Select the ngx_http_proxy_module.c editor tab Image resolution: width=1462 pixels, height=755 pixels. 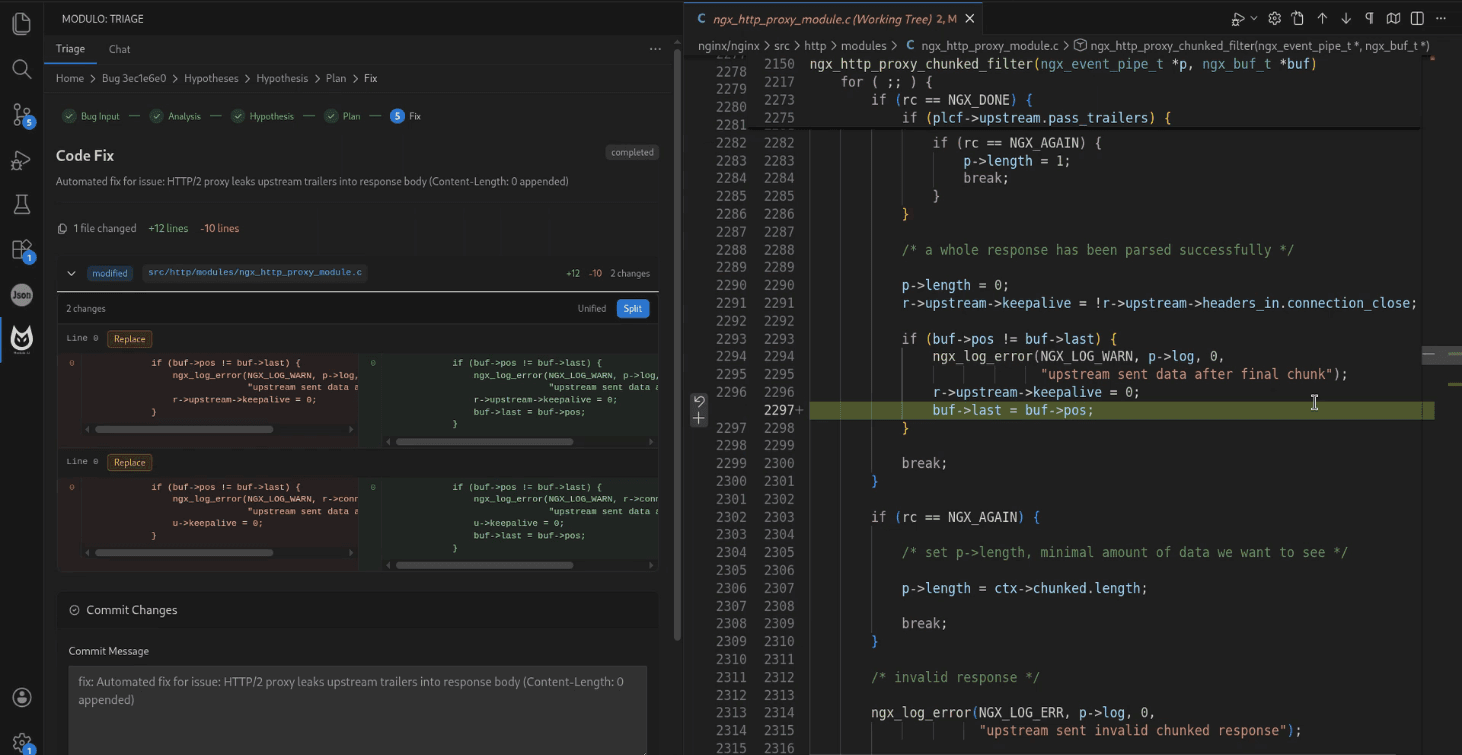pyautogui.click(x=825, y=19)
